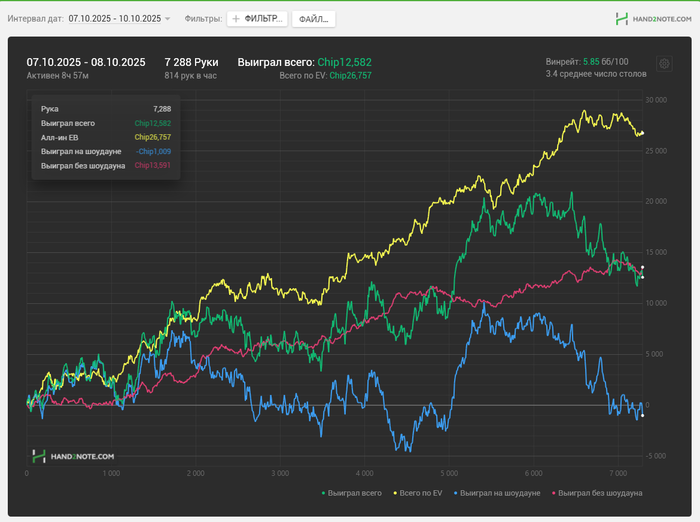The image size is (700, 522).
Task: Click the 7 288 Руки hand count
Action: pos(192,62)
